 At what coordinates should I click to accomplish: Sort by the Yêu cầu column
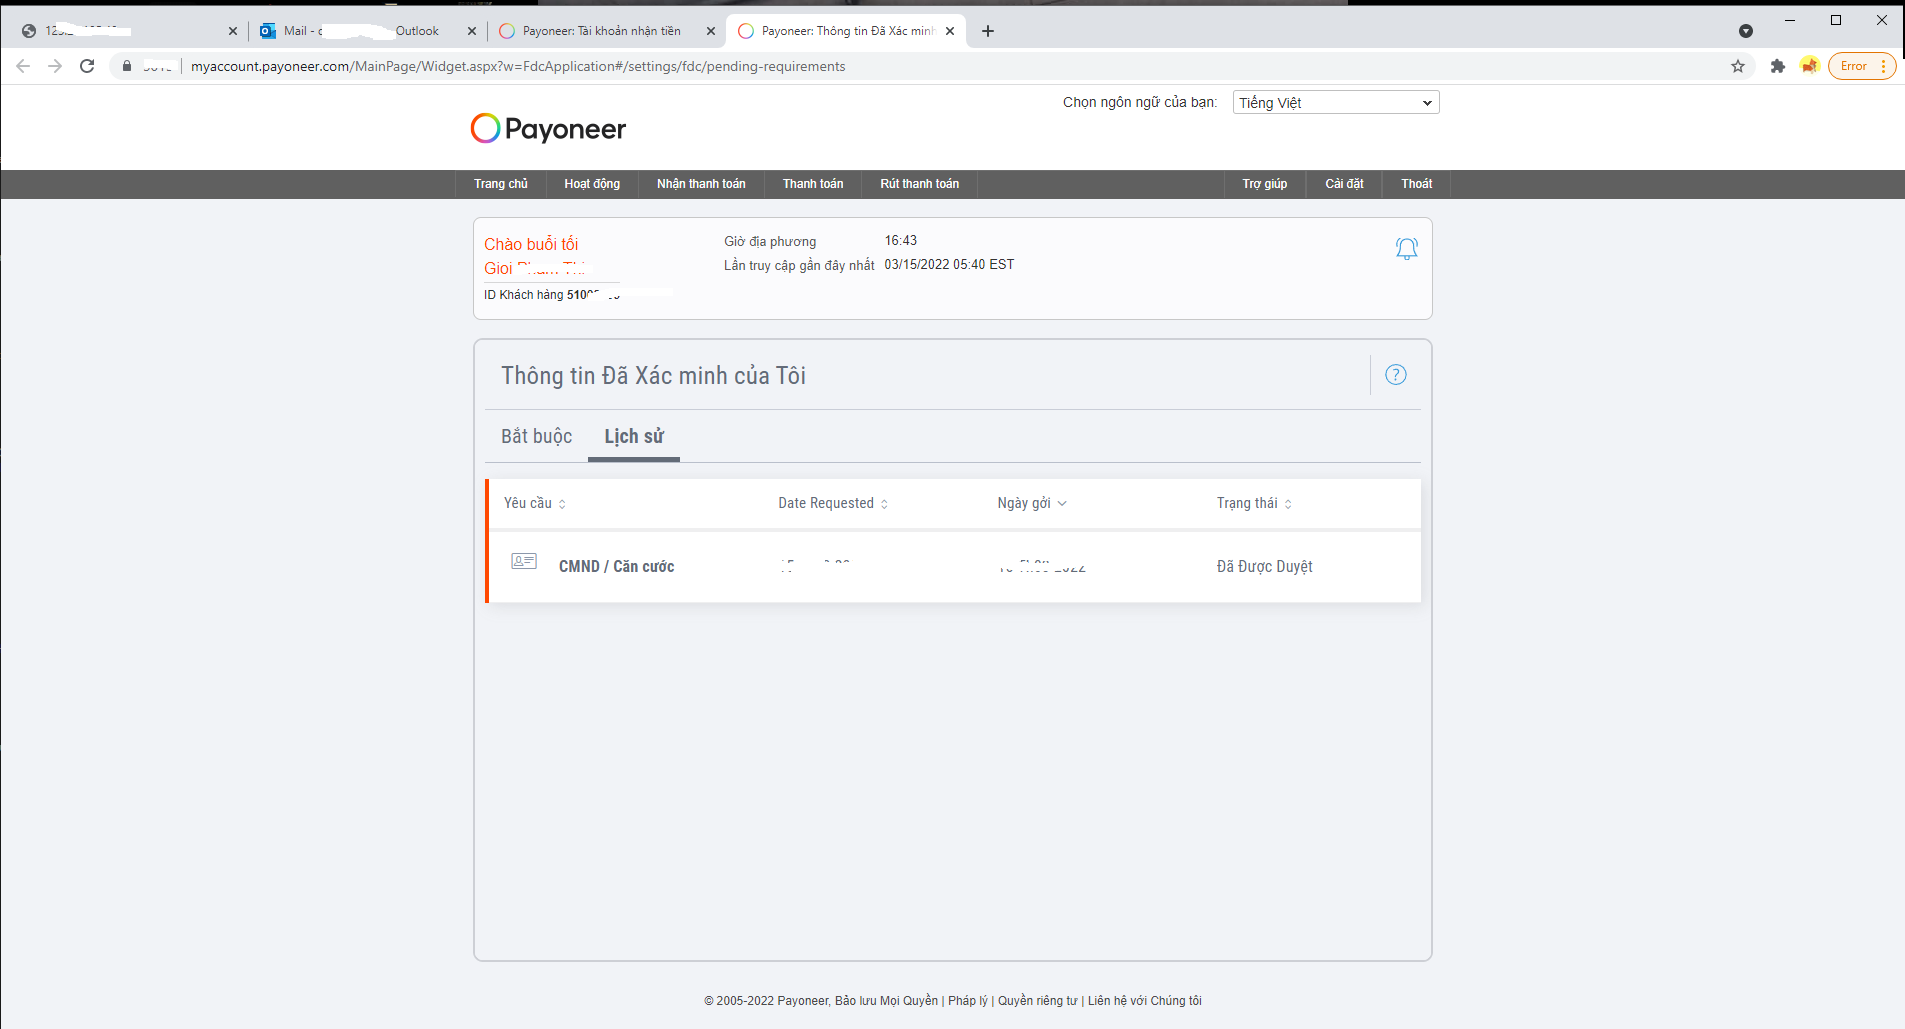[x=535, y=503]
